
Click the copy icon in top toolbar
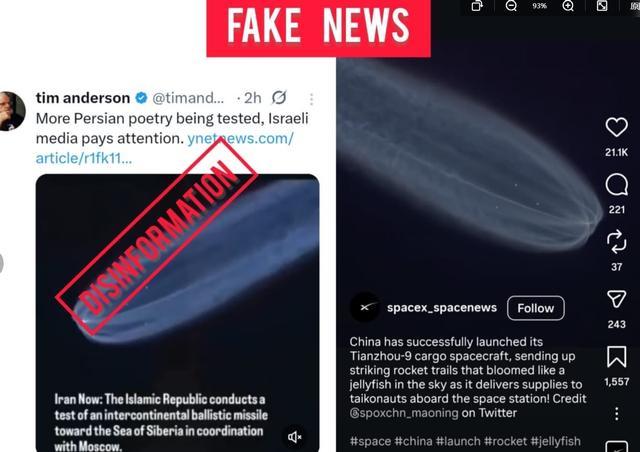[x=477, y=6]
